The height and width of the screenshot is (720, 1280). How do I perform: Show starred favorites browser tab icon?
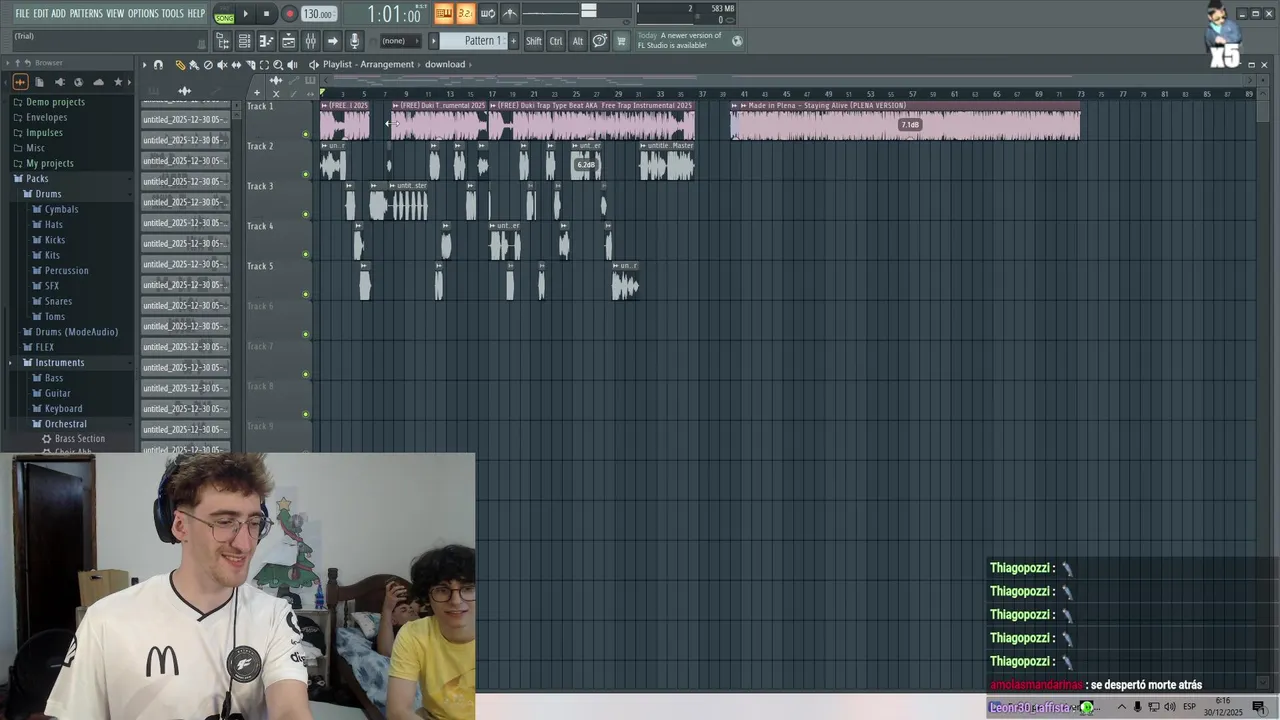click(x=118, y=82)
